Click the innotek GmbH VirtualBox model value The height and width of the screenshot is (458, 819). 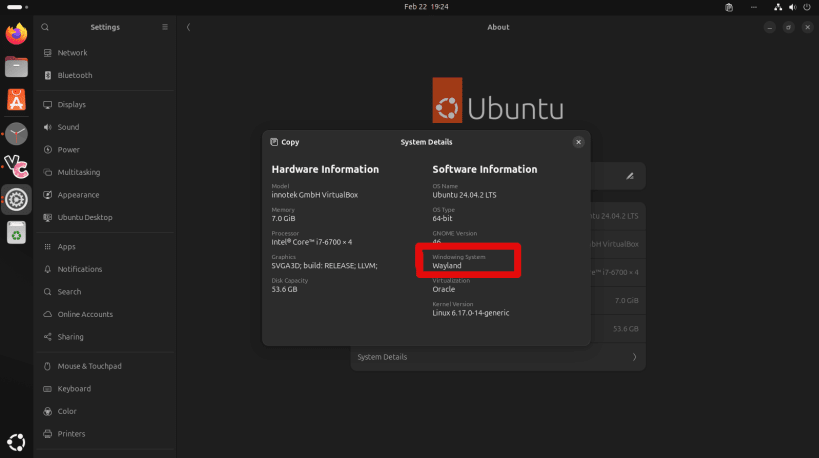click(314, 195)
